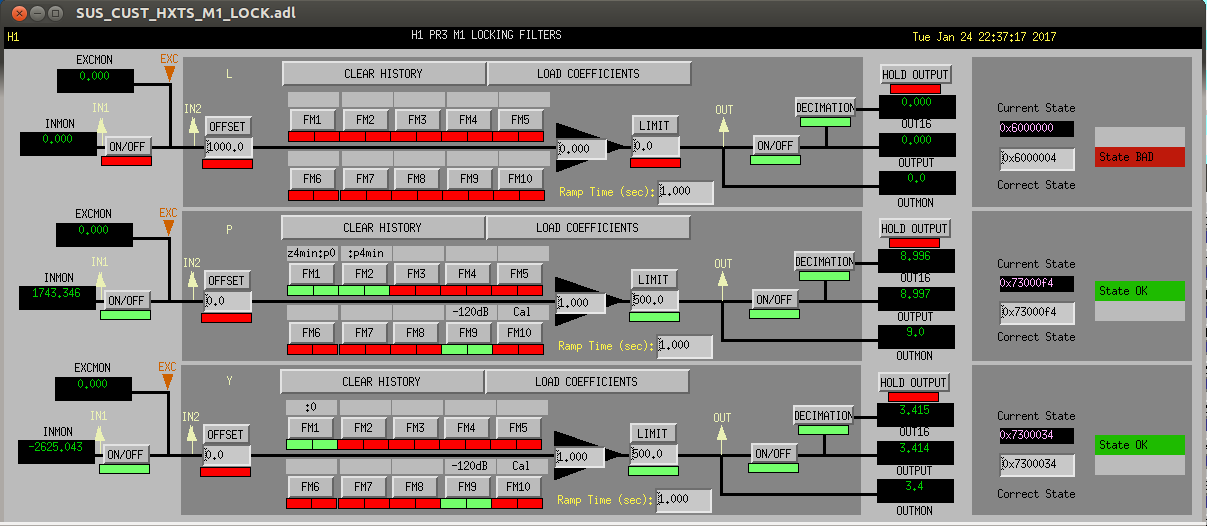Click HOLD OUTPUT for the P filter
This screenshot has height=526, width=1207.
coord(915,228)
